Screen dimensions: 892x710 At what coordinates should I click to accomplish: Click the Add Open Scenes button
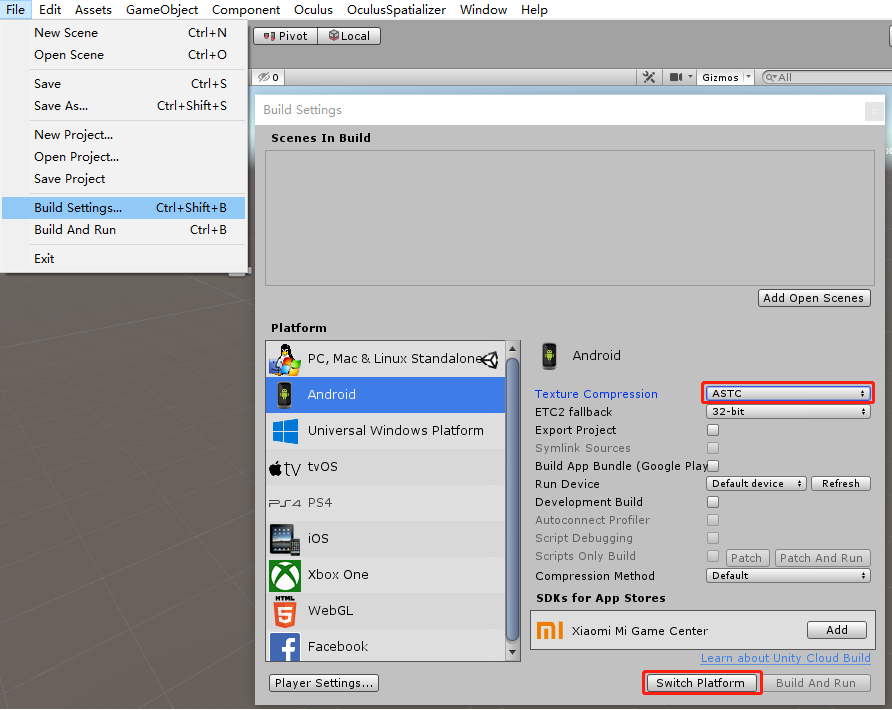pos(813,298)
